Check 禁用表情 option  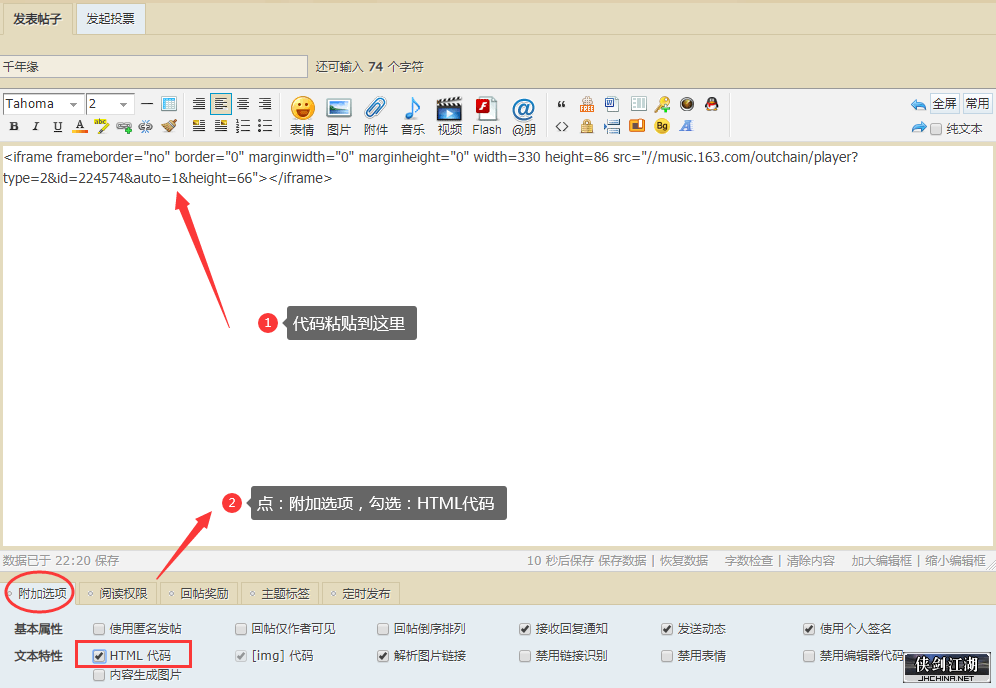click(667, 656)
